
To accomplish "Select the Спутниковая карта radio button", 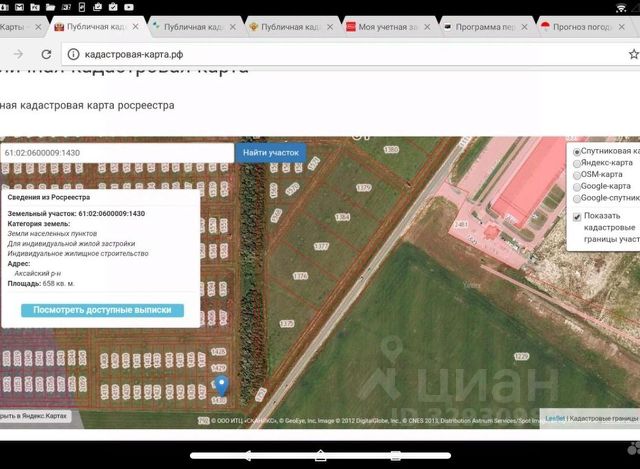I will click(x=577, y=152).
